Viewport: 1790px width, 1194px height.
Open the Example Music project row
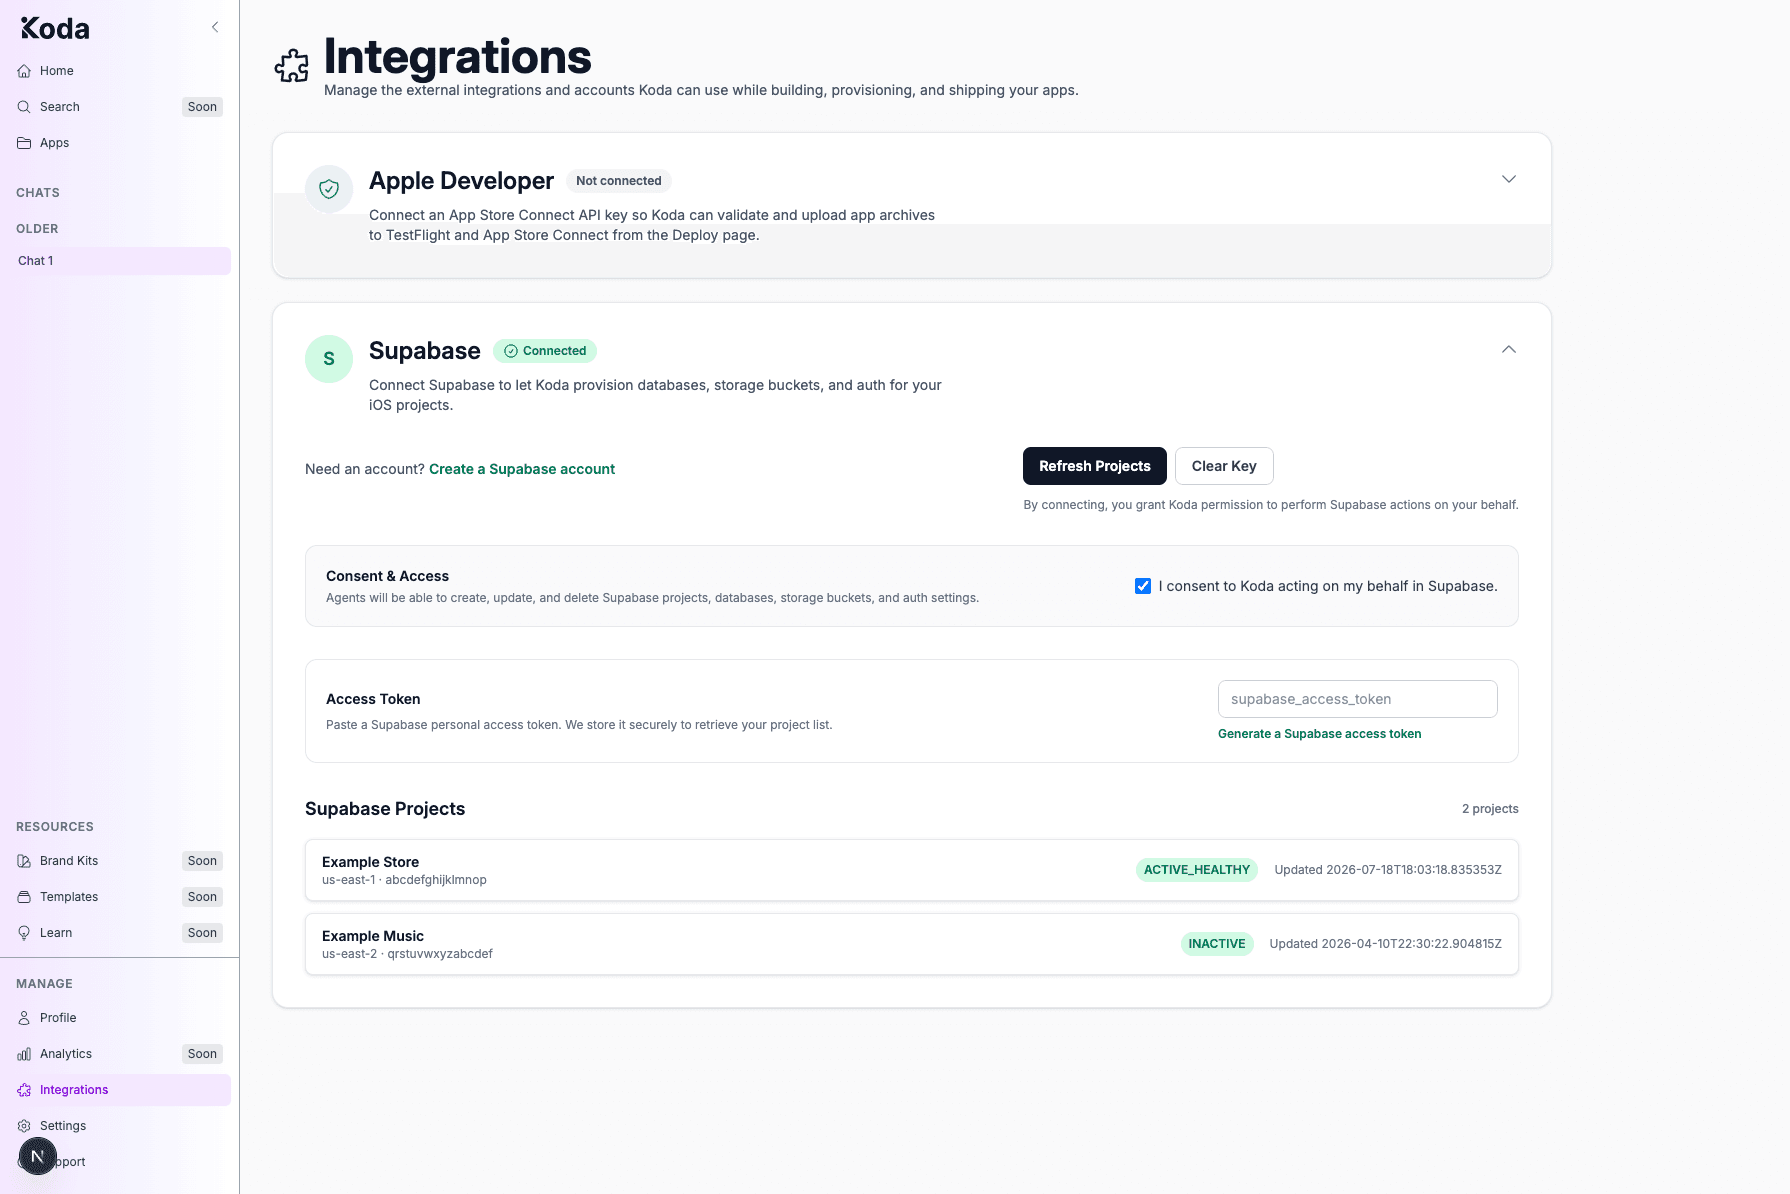(x=912, y=944)
